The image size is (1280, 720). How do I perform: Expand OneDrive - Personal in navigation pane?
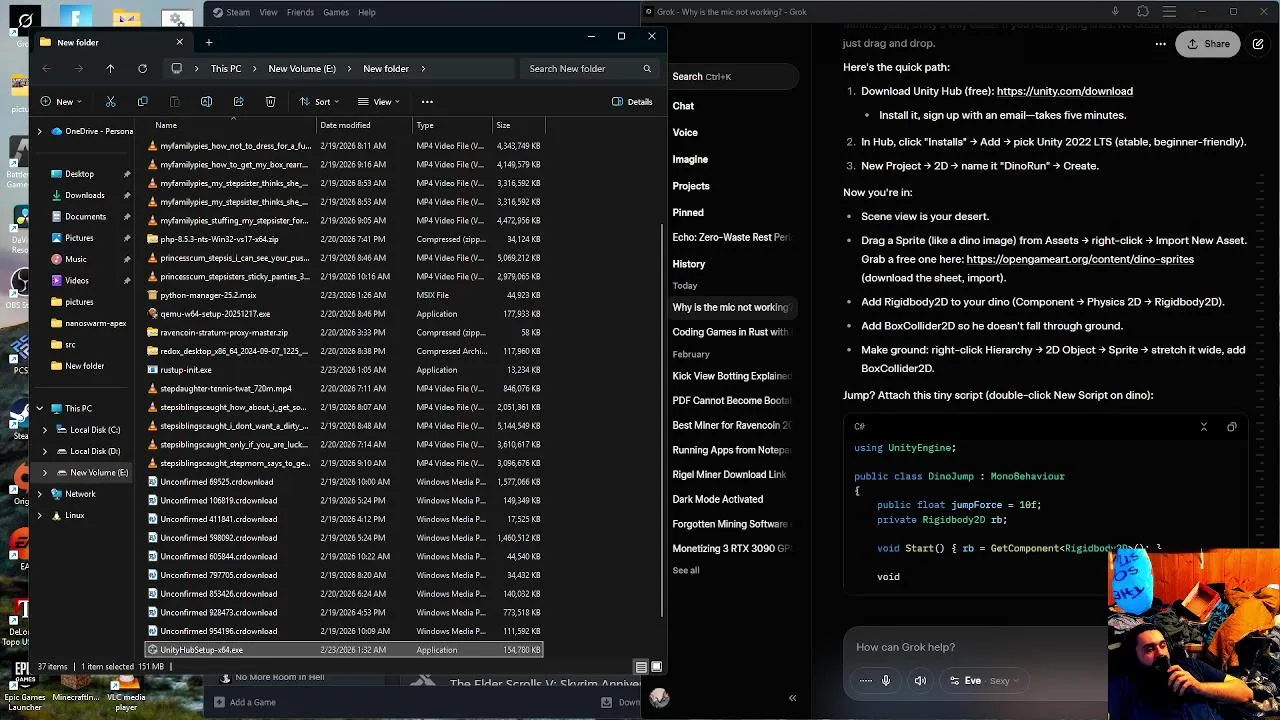(40, 131)
